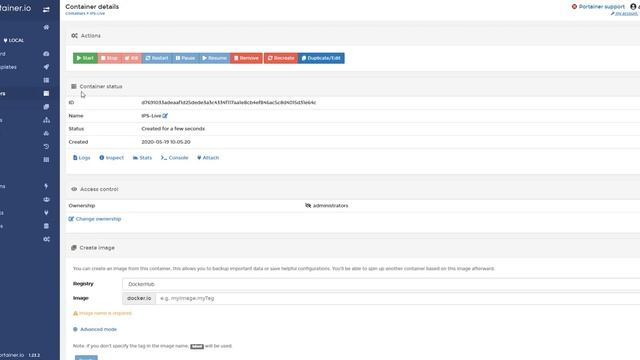
Task: Select the 'Created for a few seconds' status
Action: click(173, 129)
